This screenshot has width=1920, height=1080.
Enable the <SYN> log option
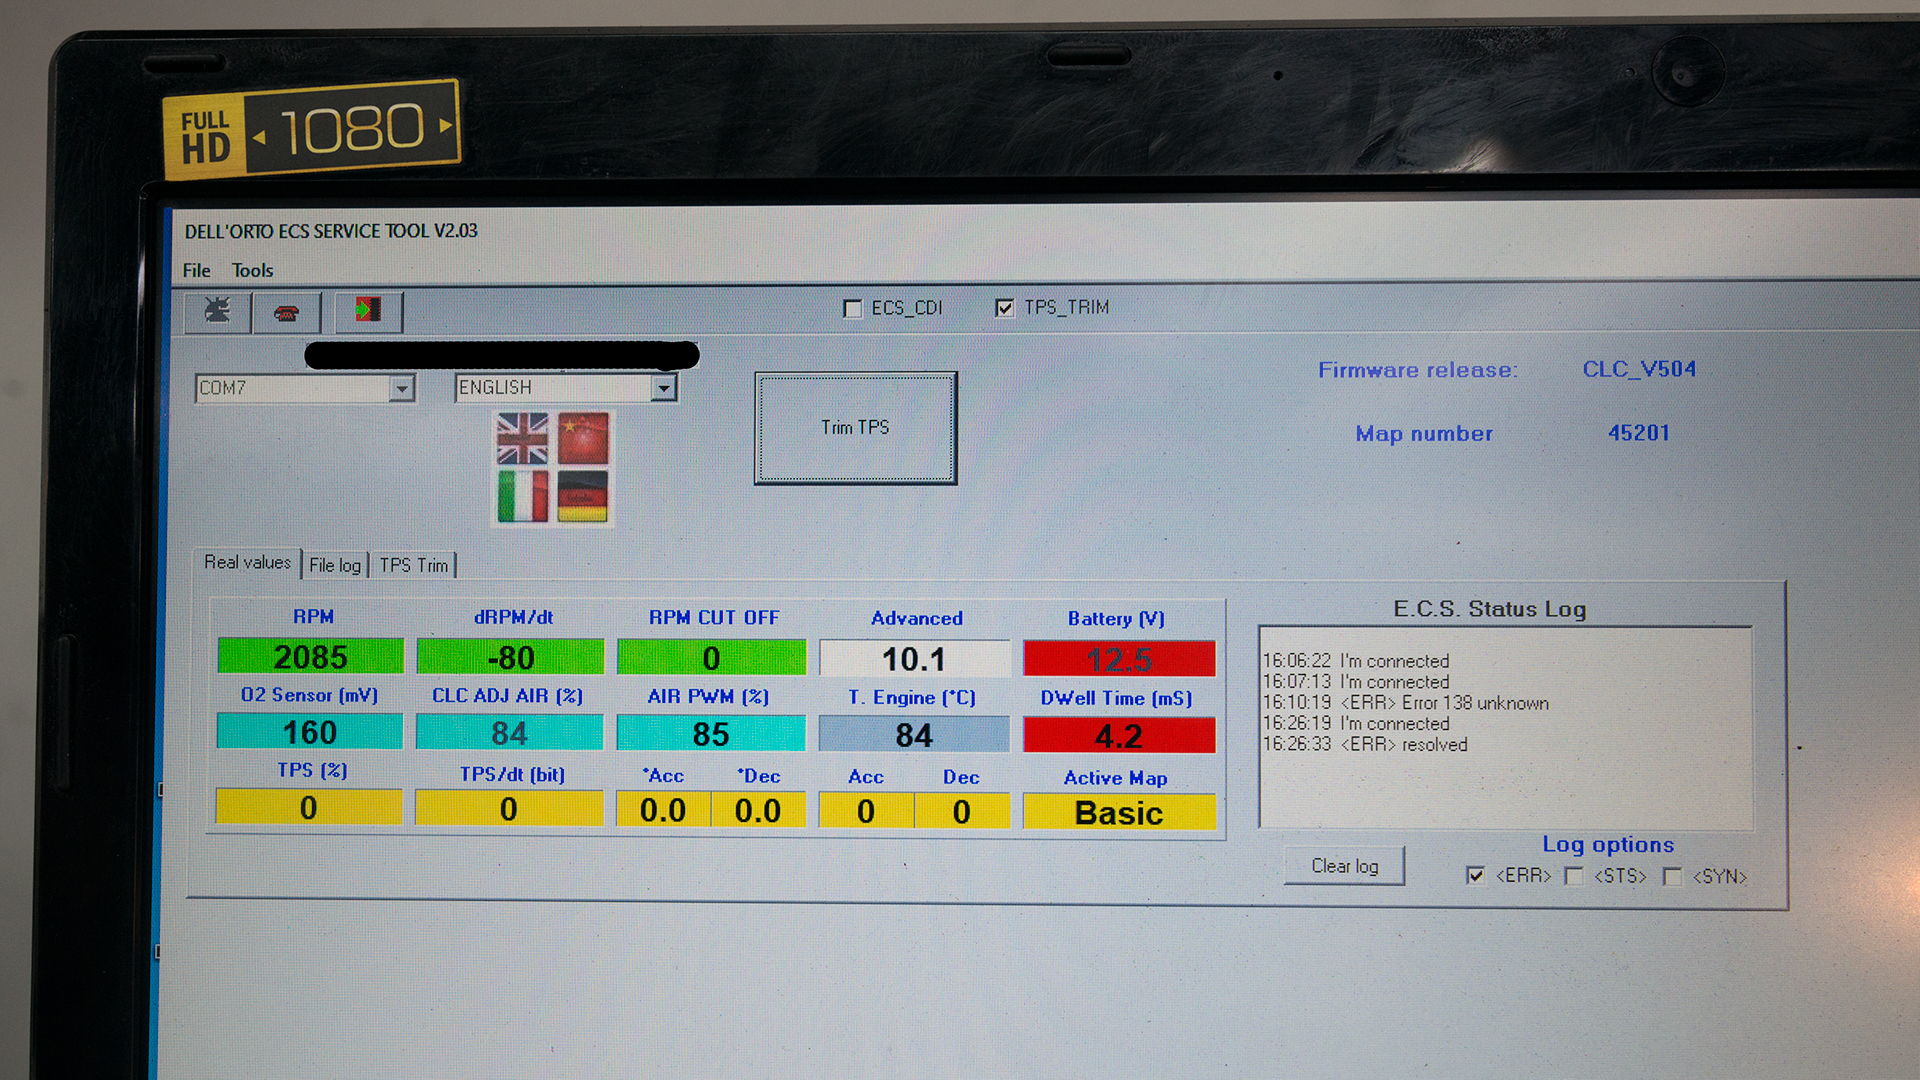(1672, 877)
